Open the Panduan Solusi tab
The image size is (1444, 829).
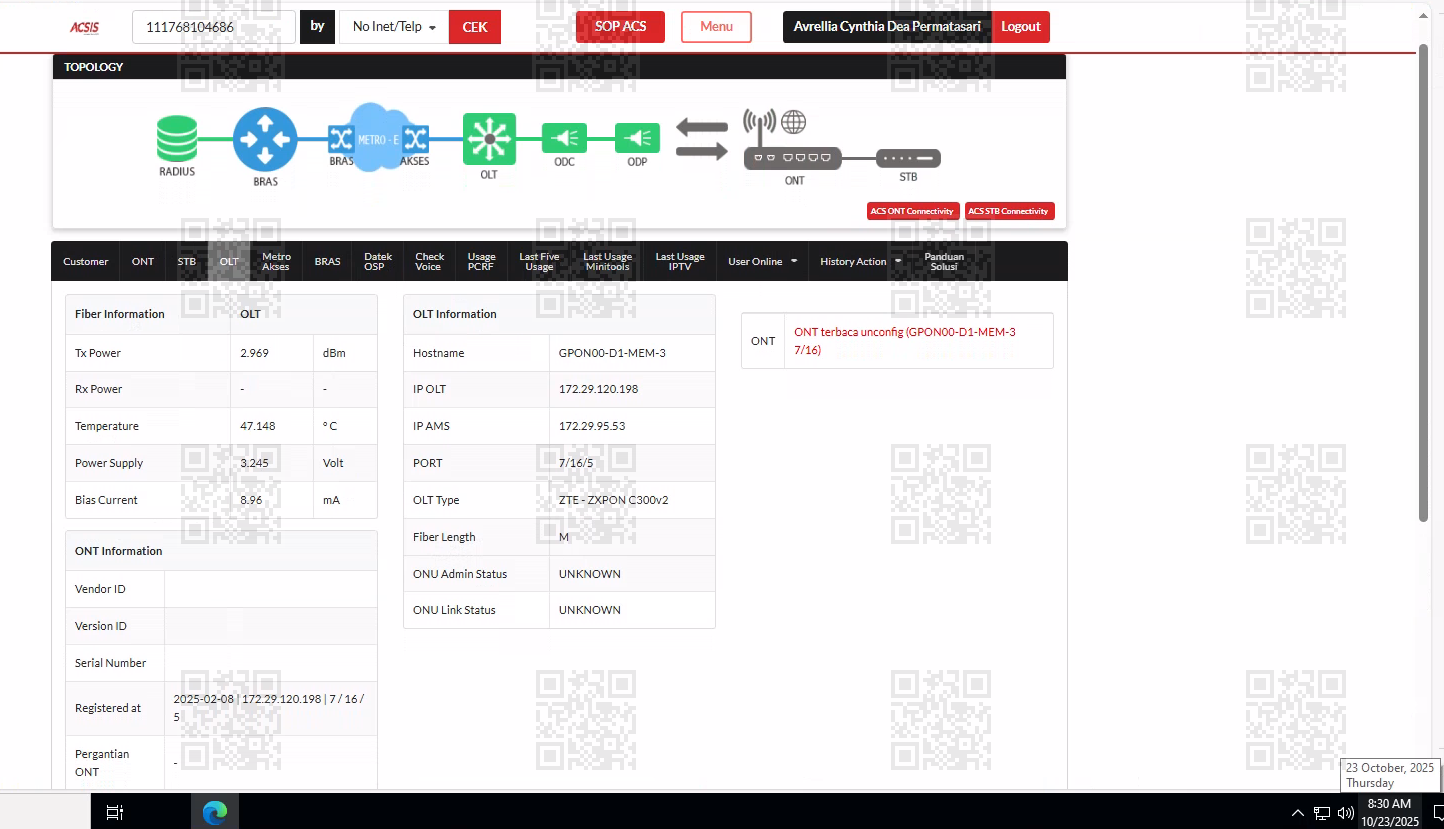click(x=944, y=261)
